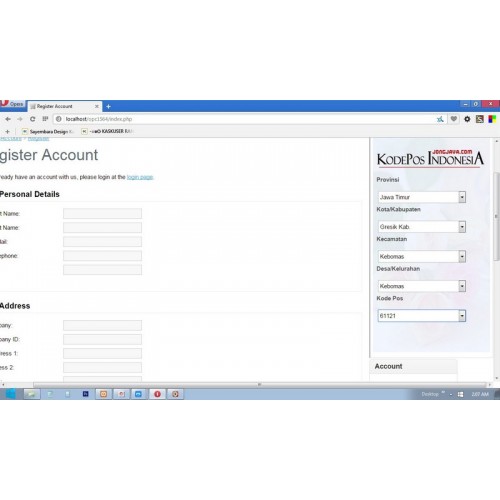The image size is (500, 500).
Task: Follow the login page link
Action: tap(140, 177)
